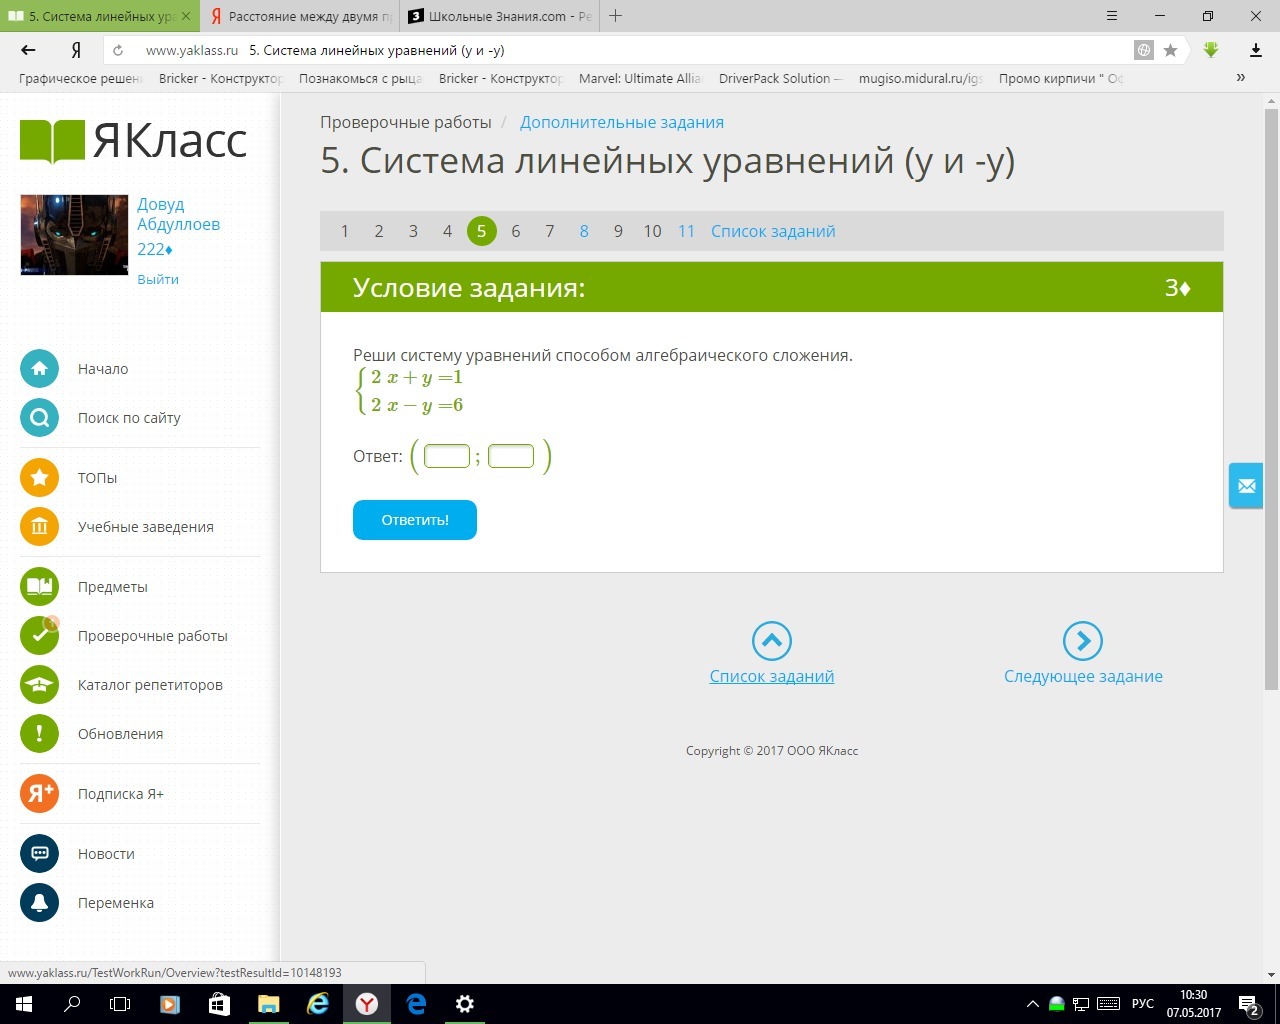Open task number 8
Image resolution: width=1280 pixels, height=1024 pixels.
point(584,232)
